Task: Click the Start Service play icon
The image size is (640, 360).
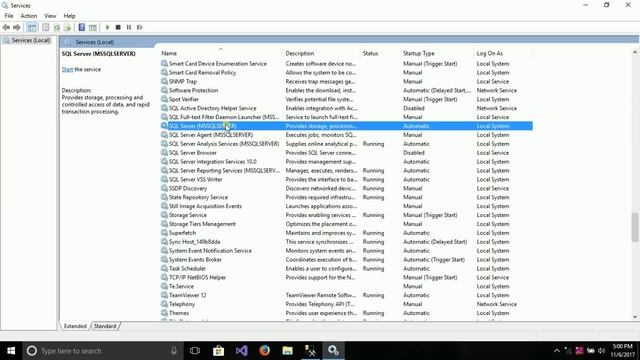Action: pos(107,27)
